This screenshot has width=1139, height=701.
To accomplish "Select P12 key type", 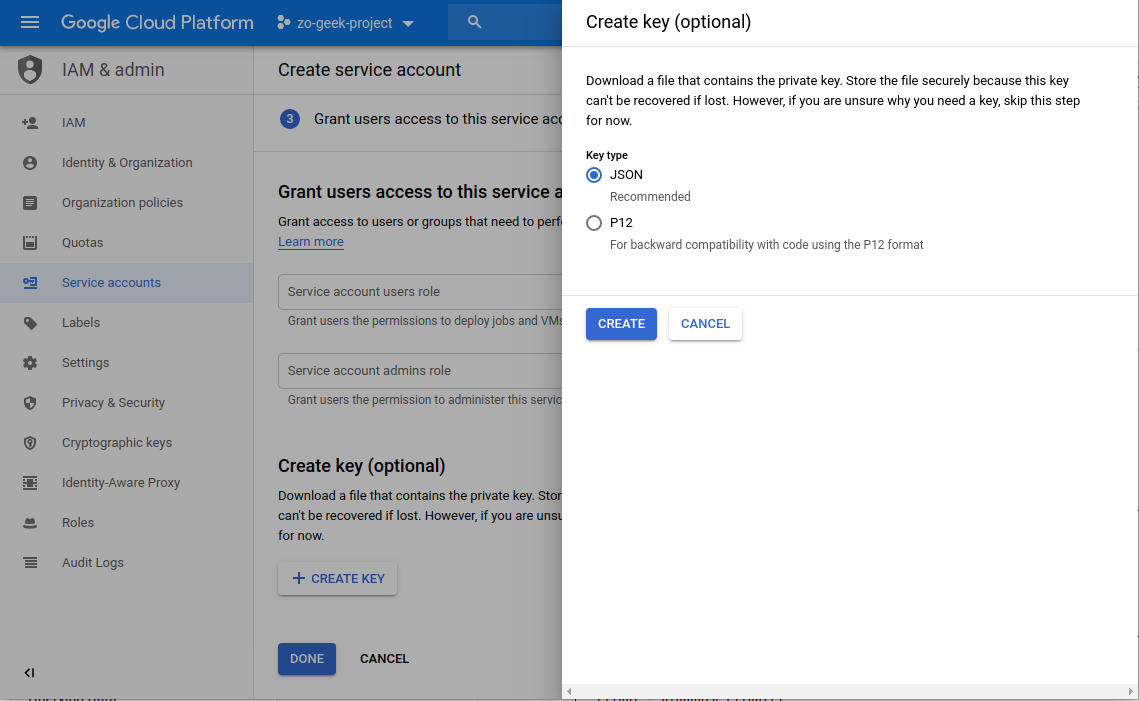I will point(594,223).
